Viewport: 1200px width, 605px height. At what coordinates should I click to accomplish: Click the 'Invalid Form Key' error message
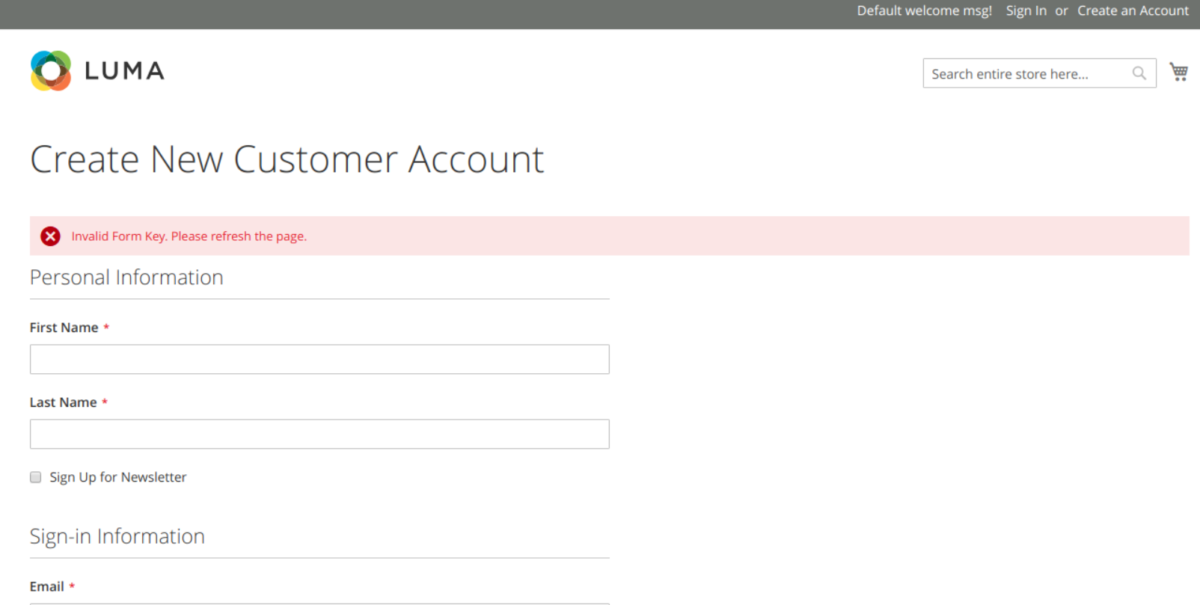(x=189, y=236)
